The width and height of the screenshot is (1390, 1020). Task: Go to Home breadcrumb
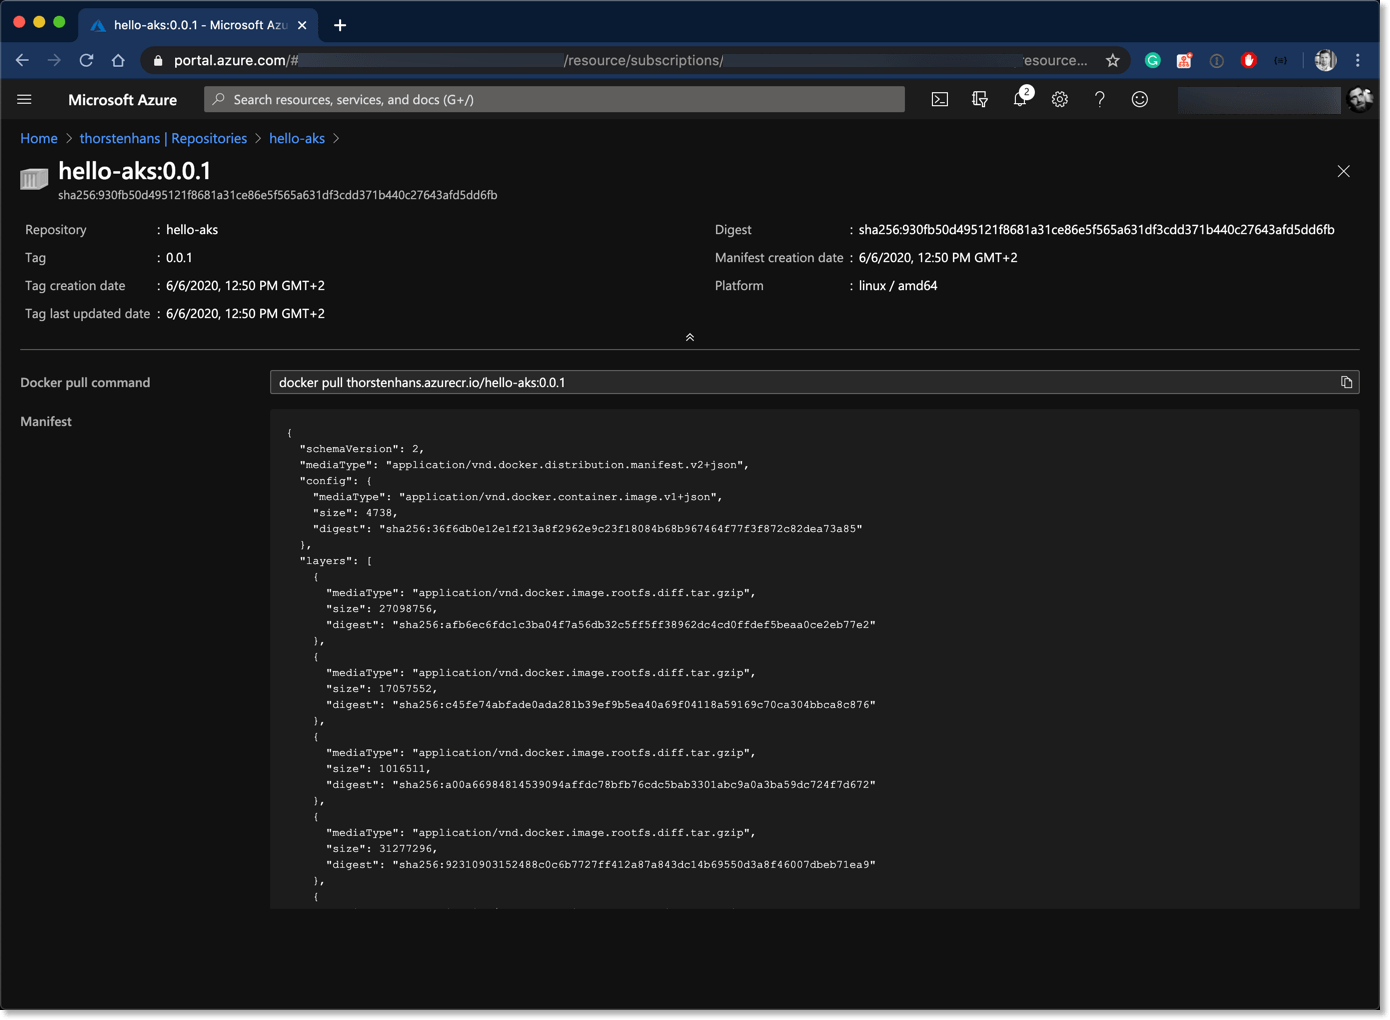tap(39, 138)
